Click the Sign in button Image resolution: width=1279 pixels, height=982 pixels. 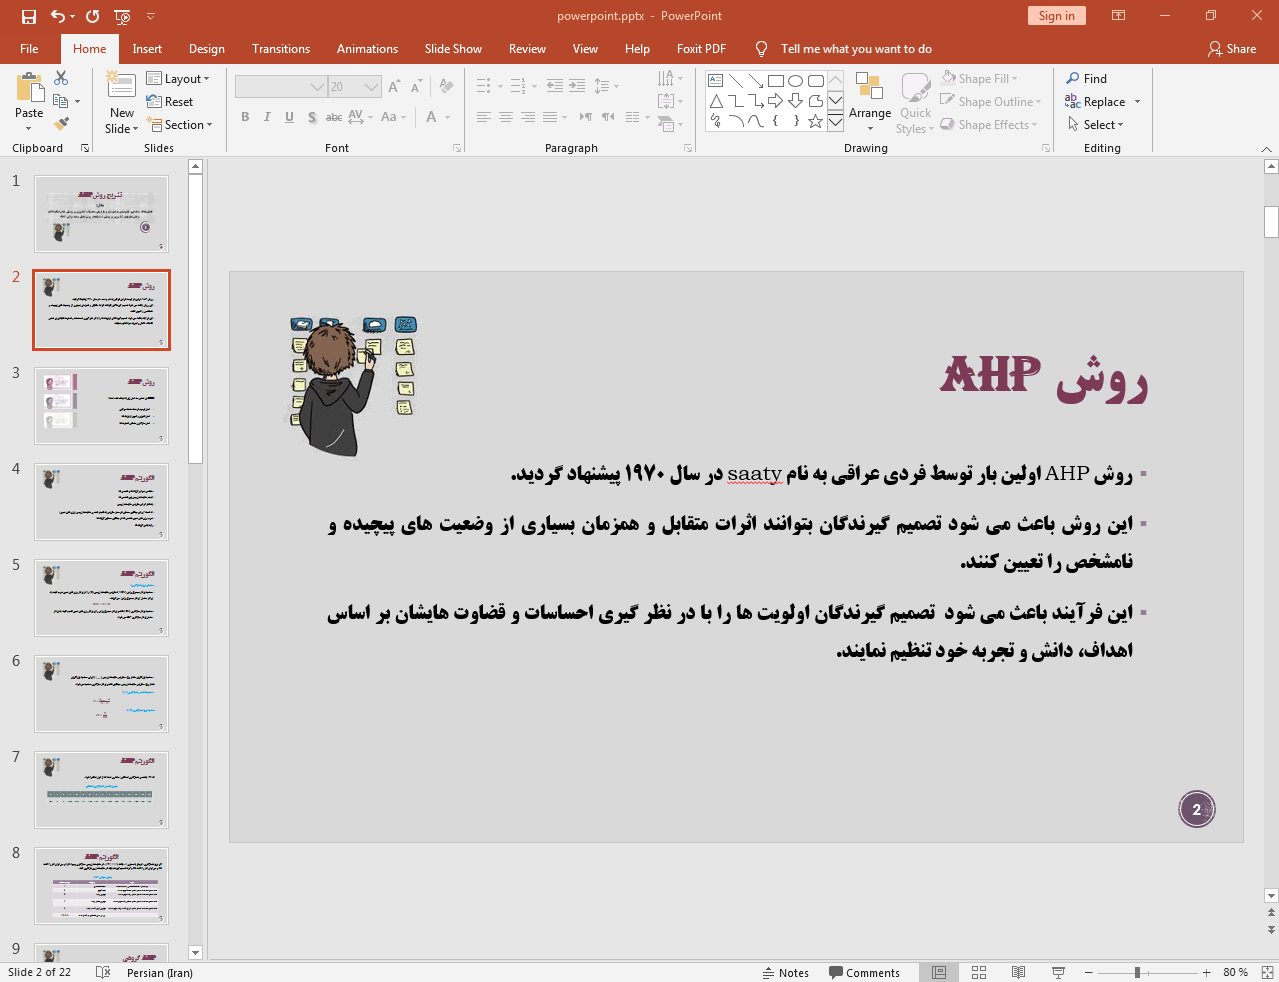1056,16
